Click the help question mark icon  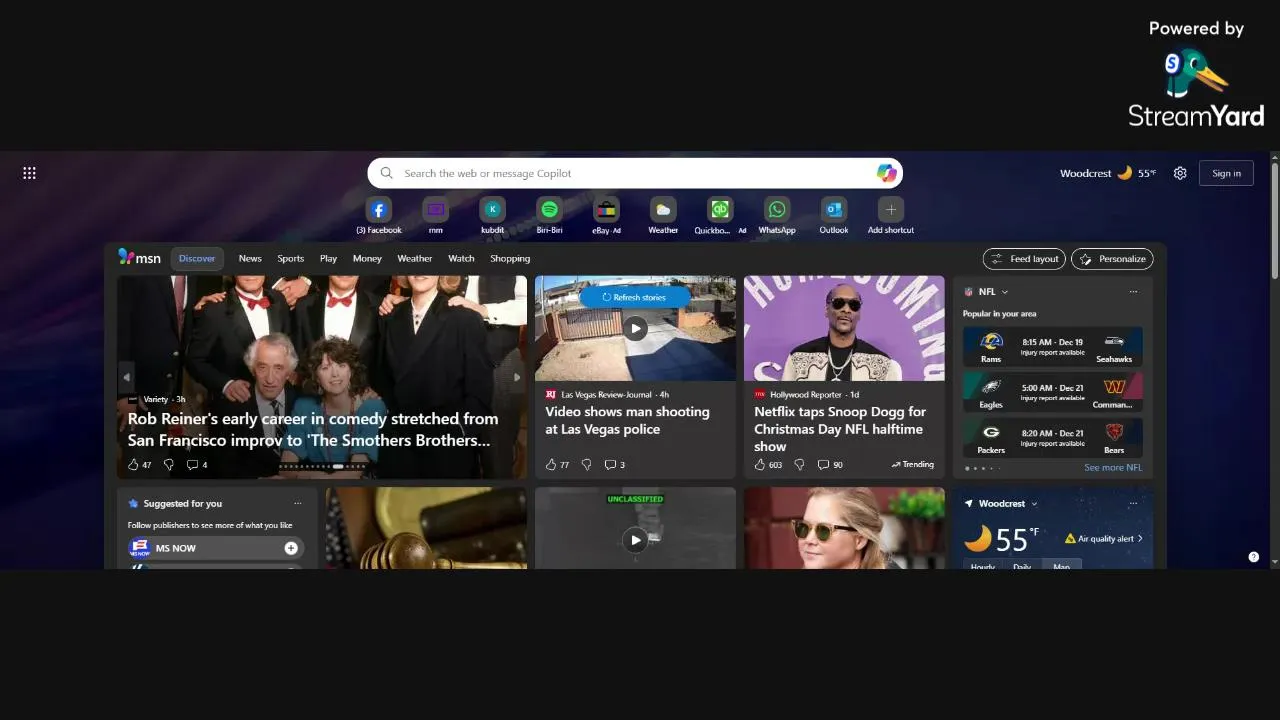click(x=1254, y=557)
